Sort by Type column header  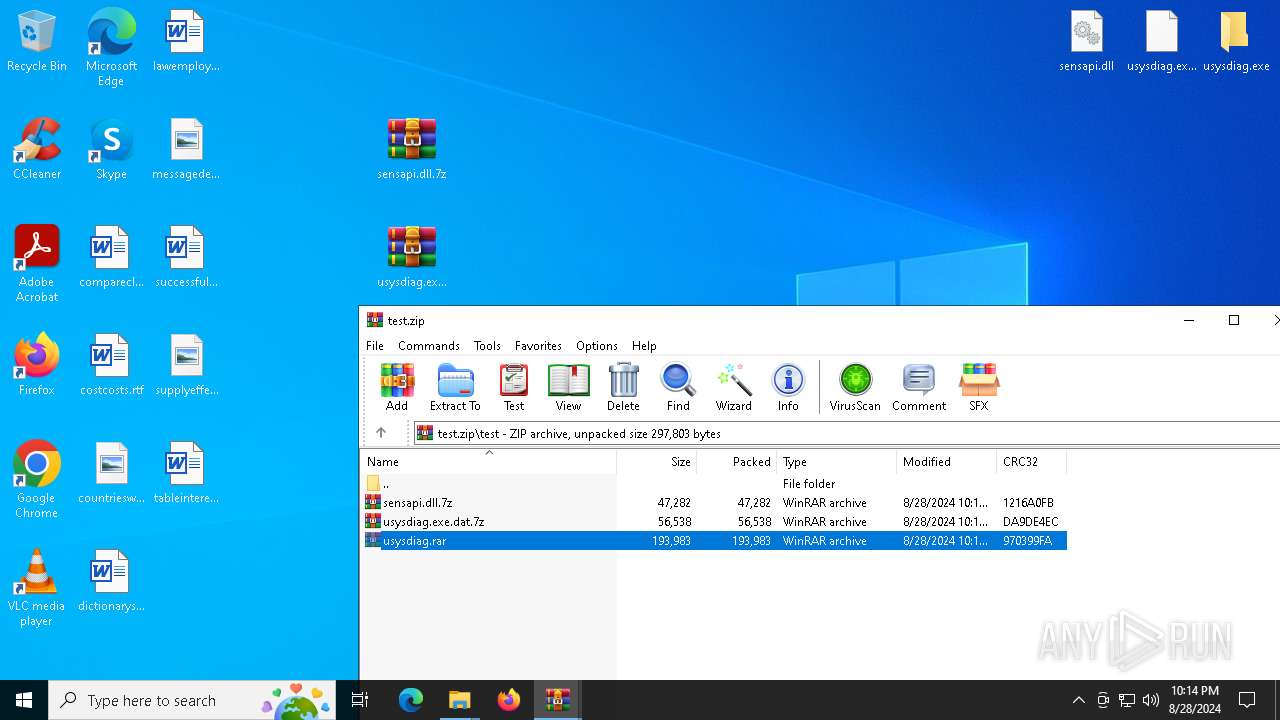pyautogui.click(x=837, y=462)
